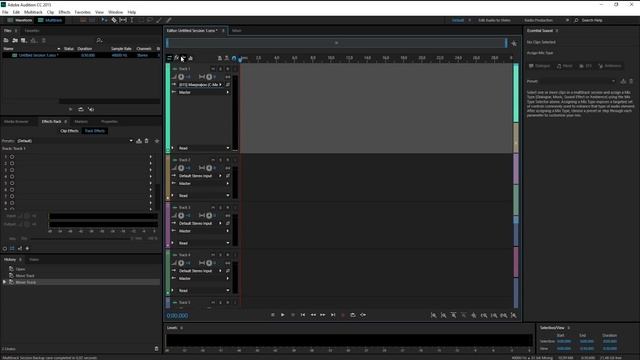The image size is (640, 360).
Task: Click Move Playhead to Previous button
Action: (303, 315)
